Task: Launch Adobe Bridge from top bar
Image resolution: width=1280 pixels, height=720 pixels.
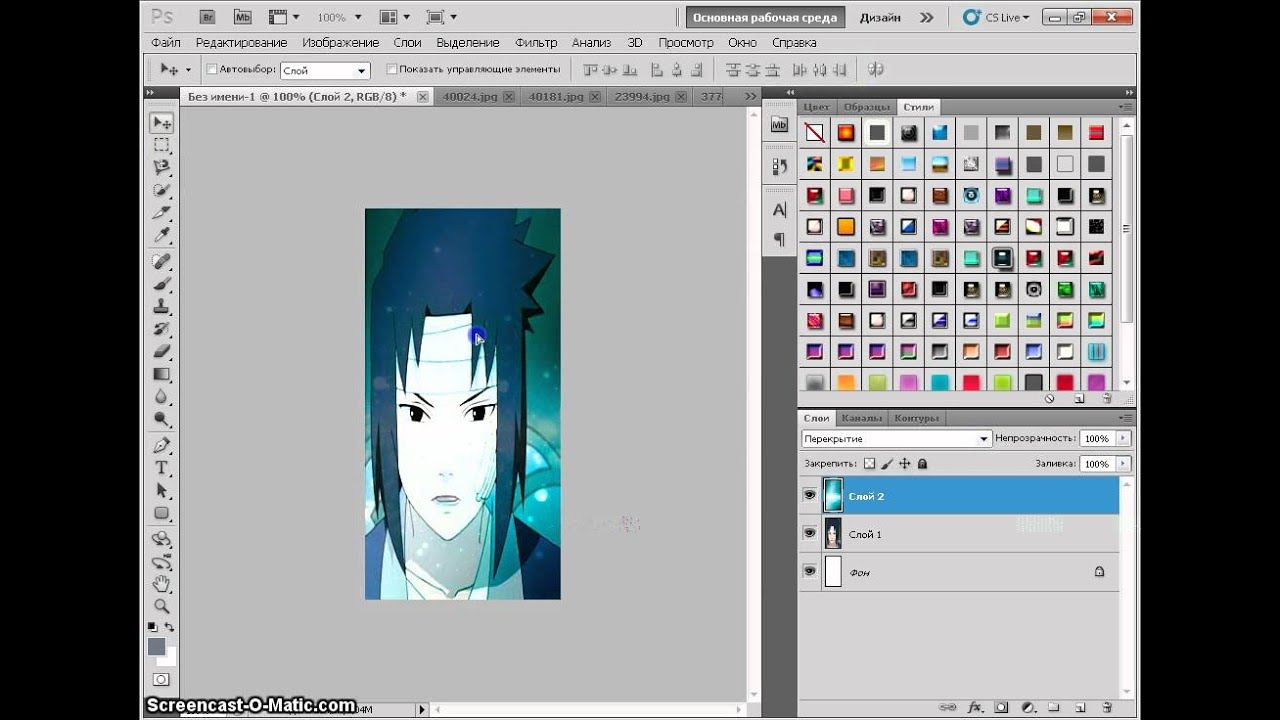Action: 207,17
